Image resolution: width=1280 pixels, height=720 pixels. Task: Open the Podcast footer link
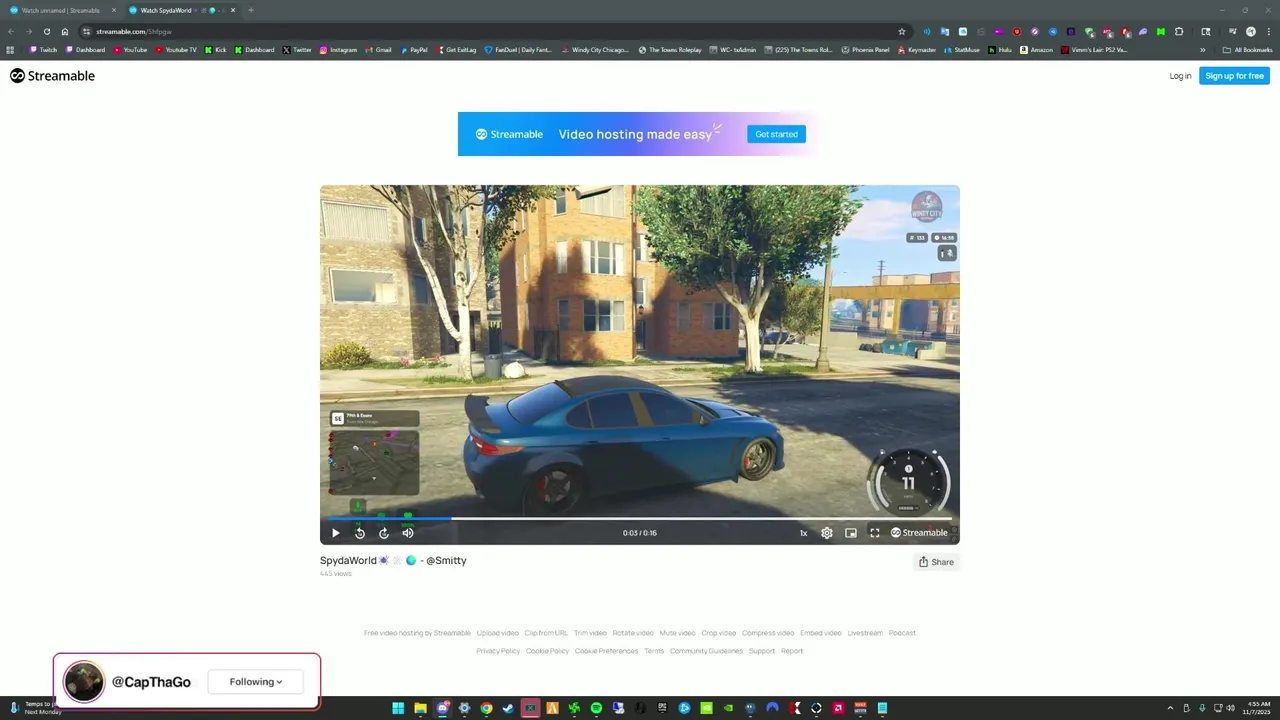(x=902, y=633)
